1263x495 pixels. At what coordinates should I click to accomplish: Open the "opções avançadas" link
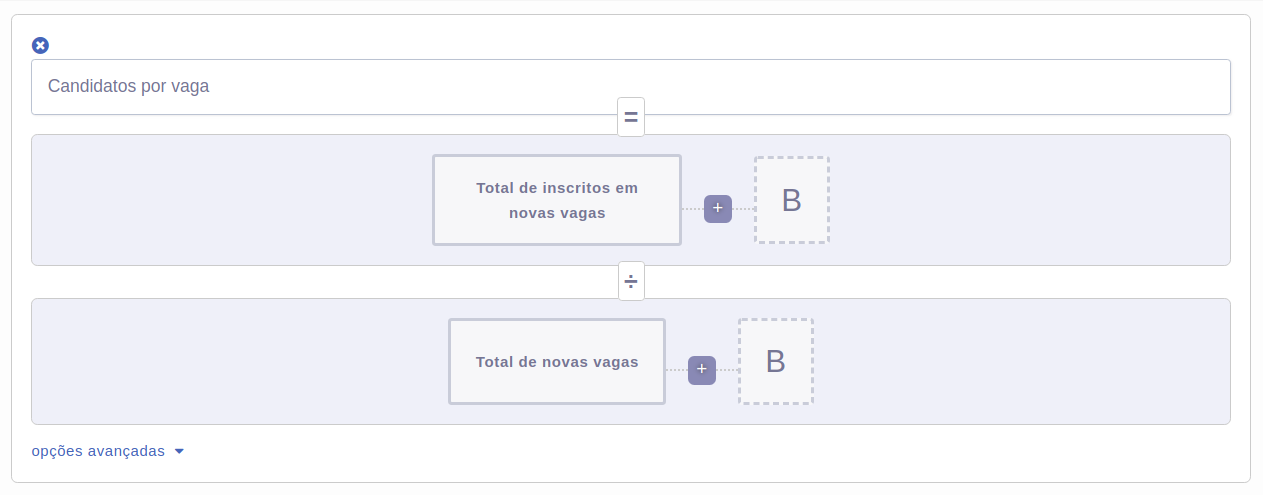[98, 451]
